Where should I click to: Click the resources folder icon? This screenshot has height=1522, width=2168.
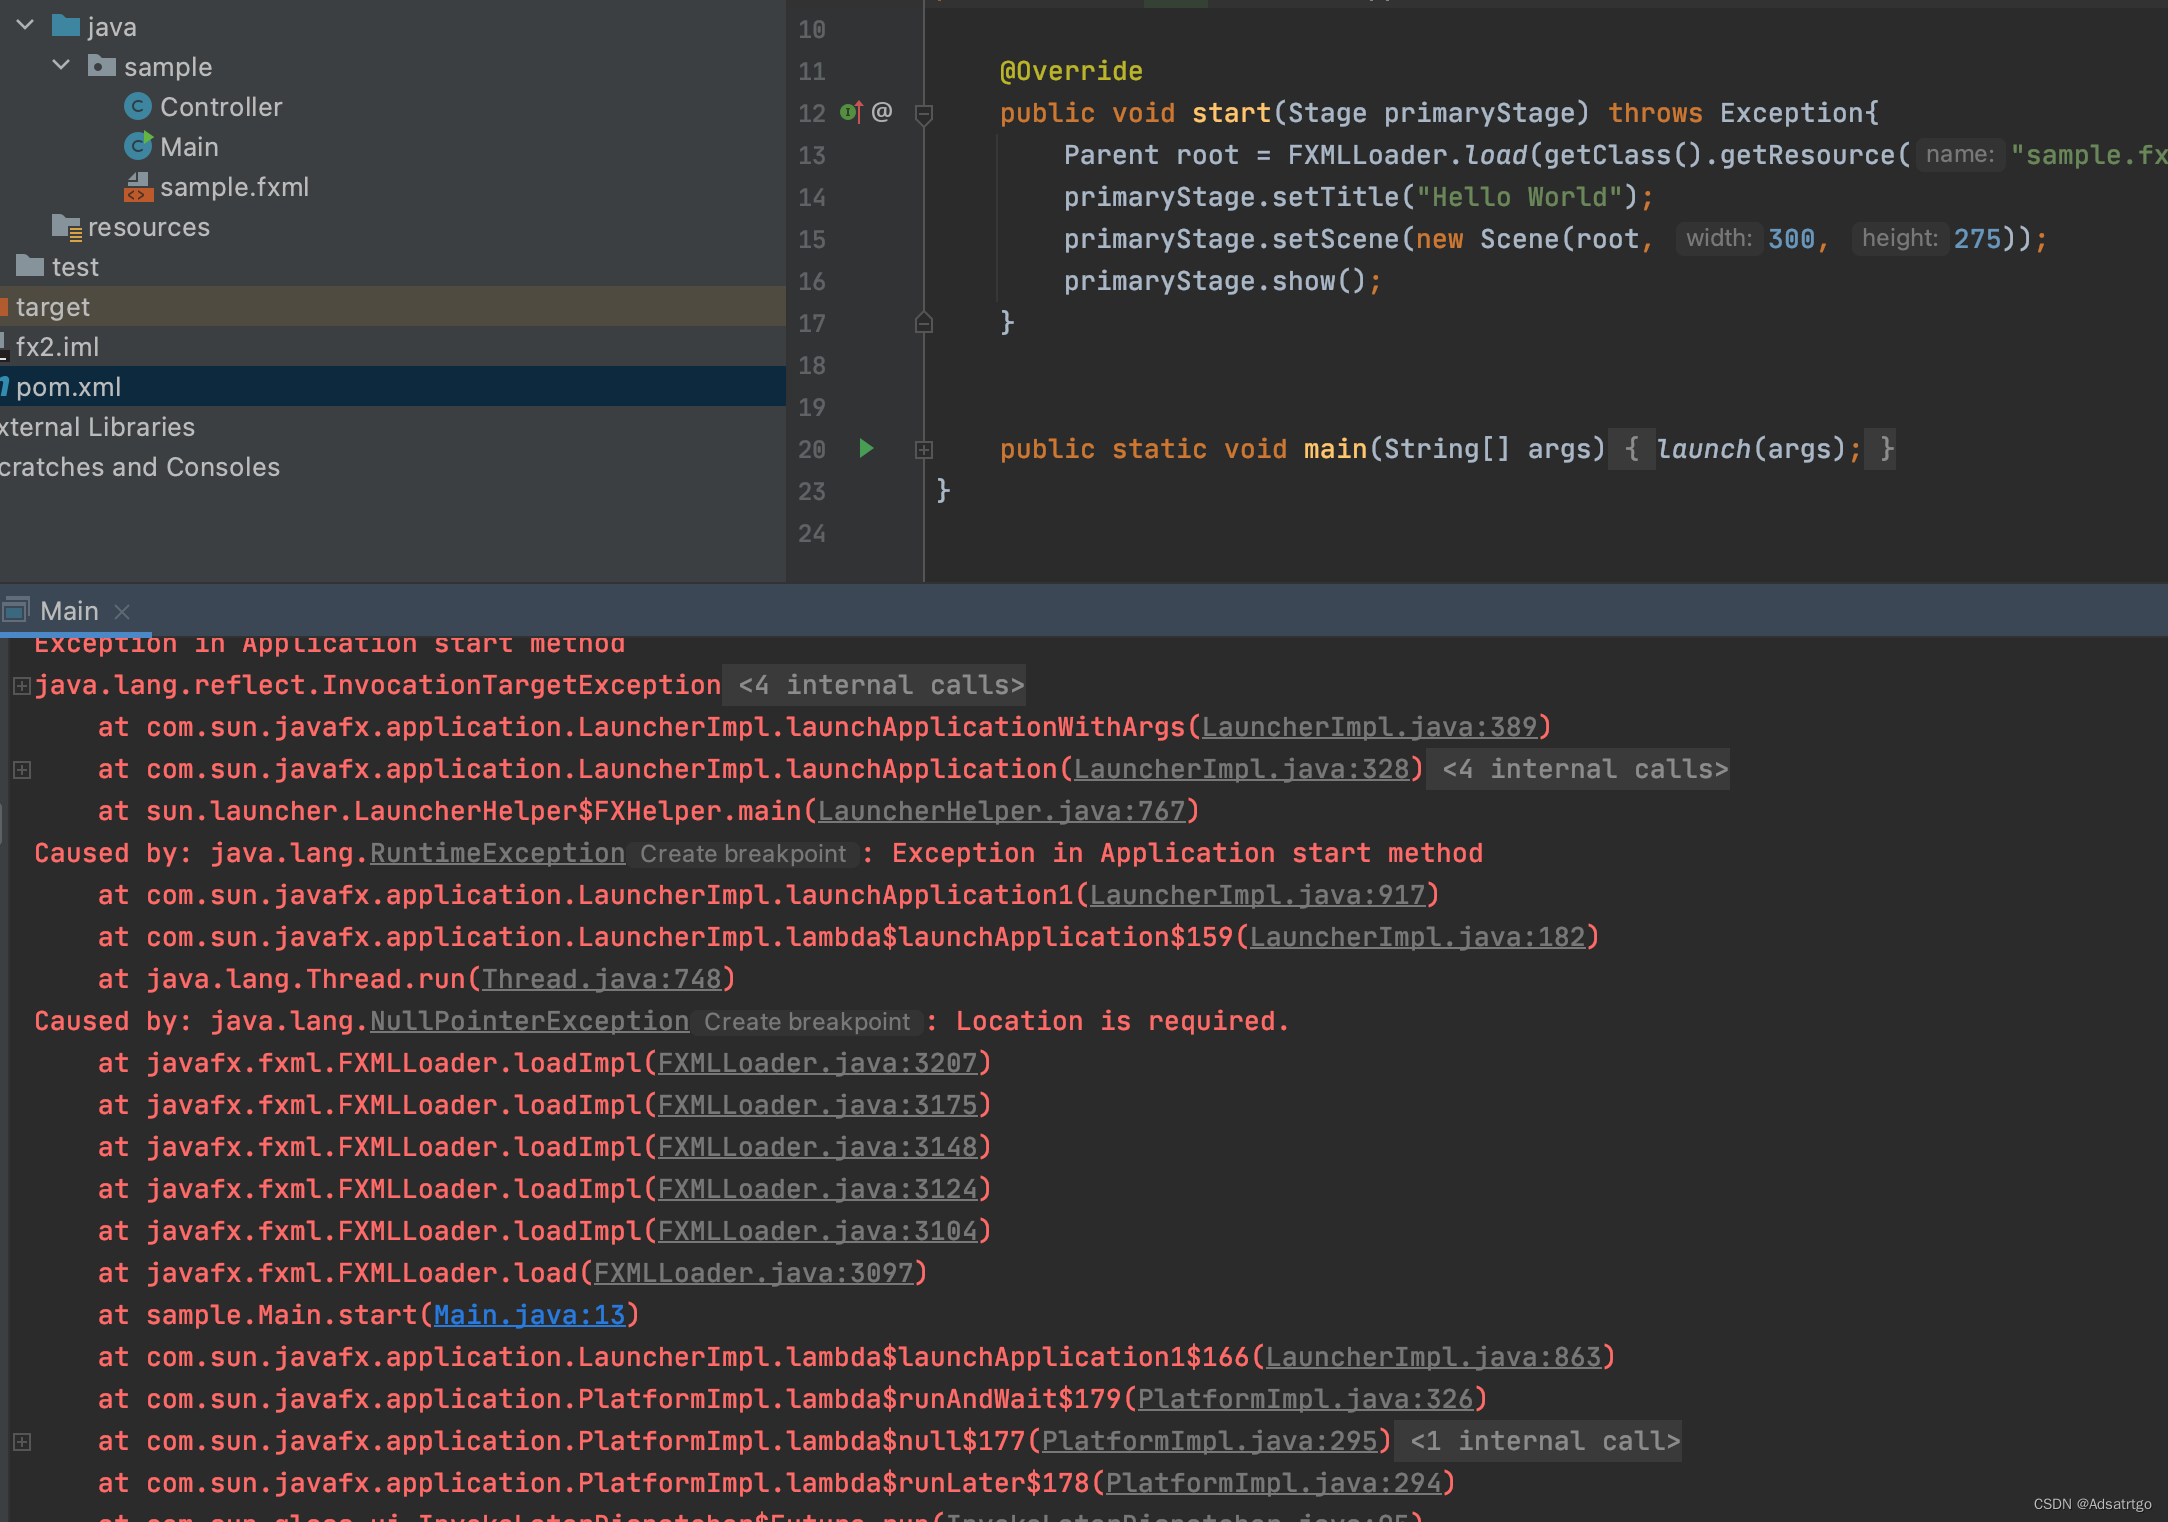click(66, 227)
